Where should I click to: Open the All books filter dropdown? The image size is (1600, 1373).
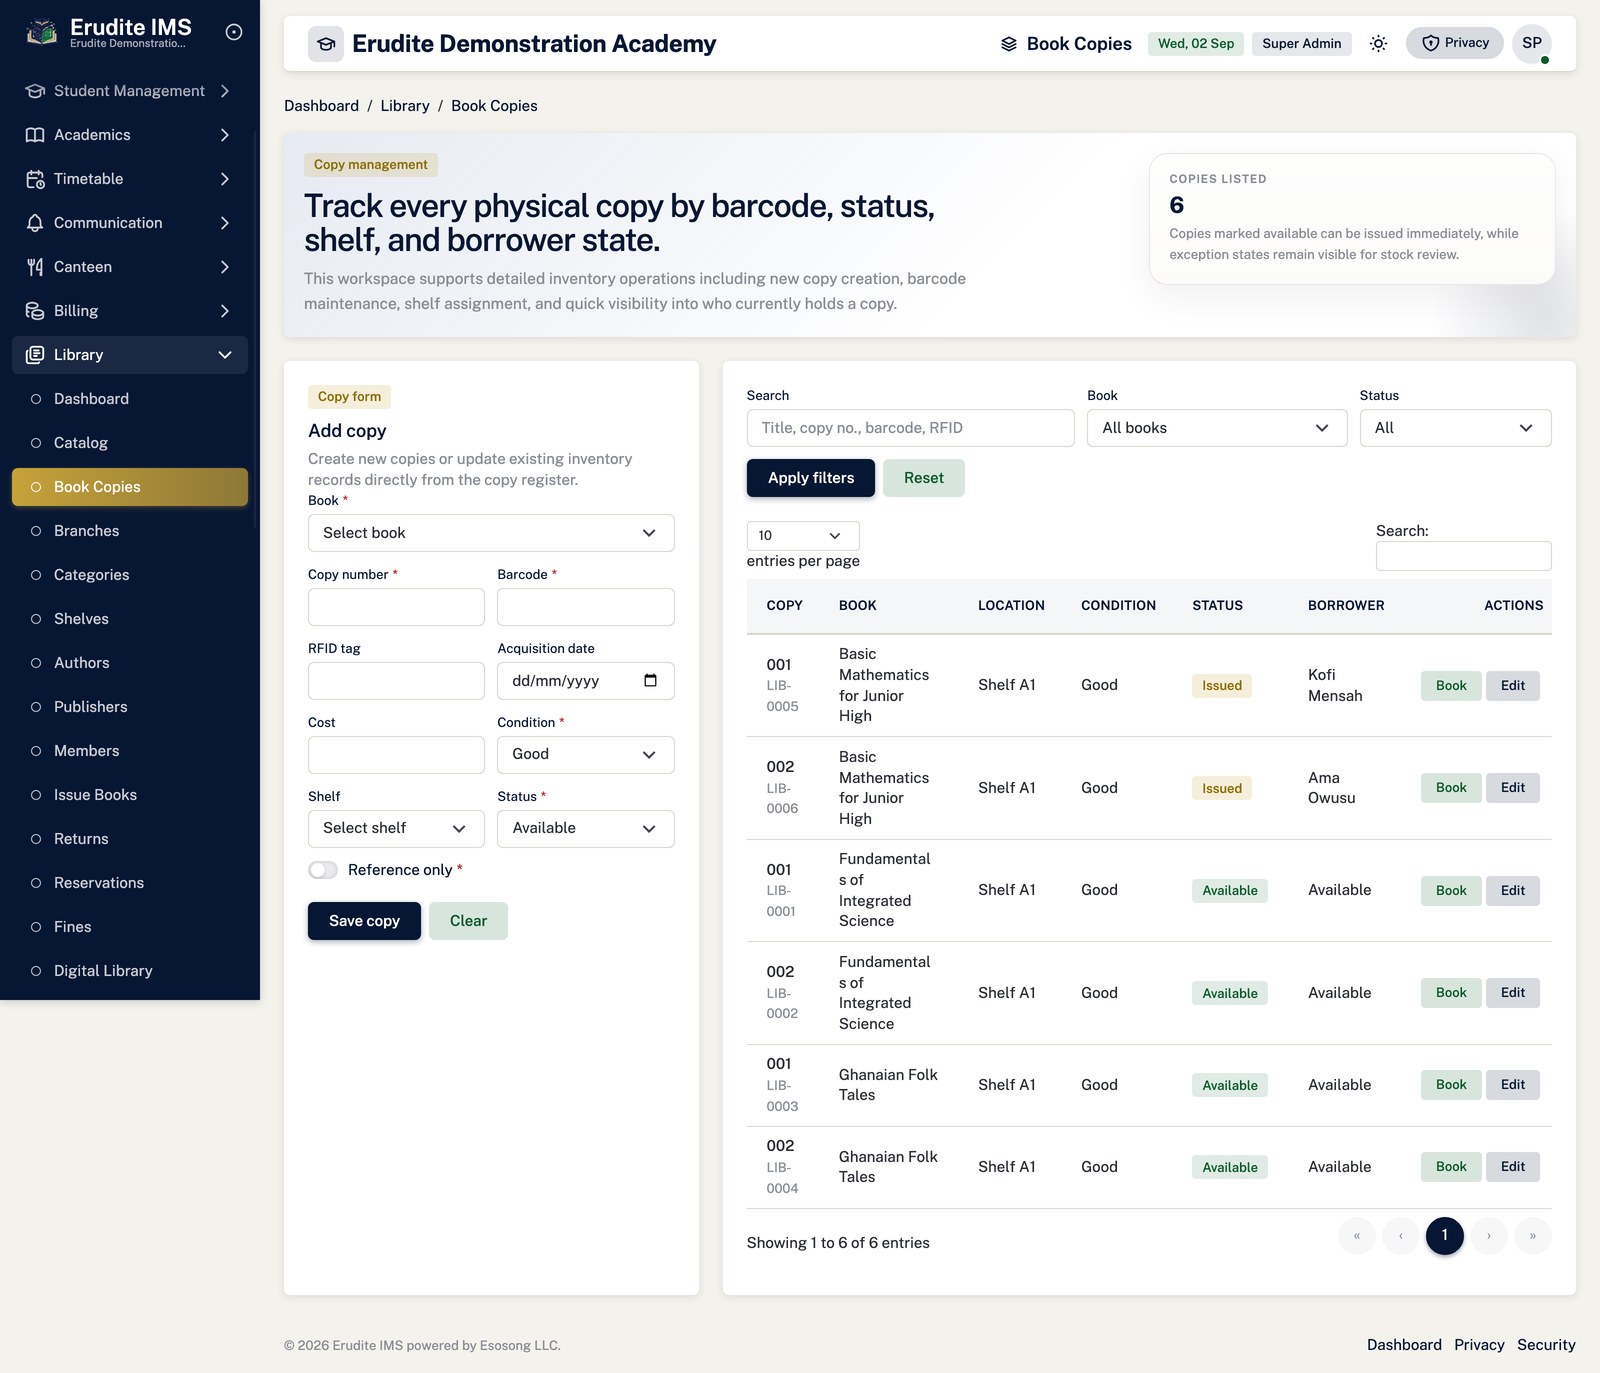point(1217,428)
